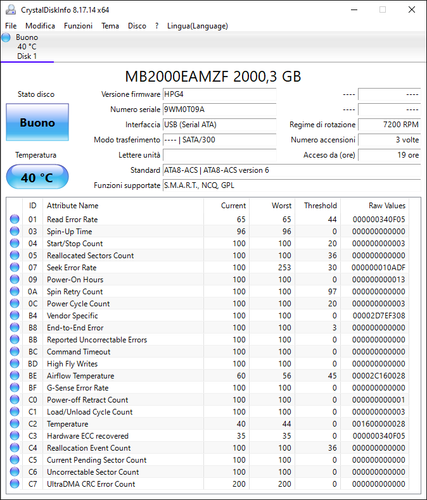Click status orb for Read Error Rate
Image resolution: width=427 pixels, height=500 pixels.
point(14,219)
